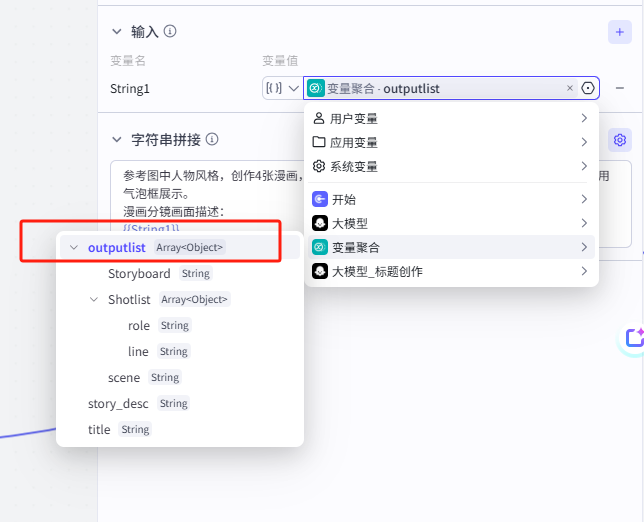Collapse the 输入 section
Viewport: 644px width, 522px height.
(117, 32)
